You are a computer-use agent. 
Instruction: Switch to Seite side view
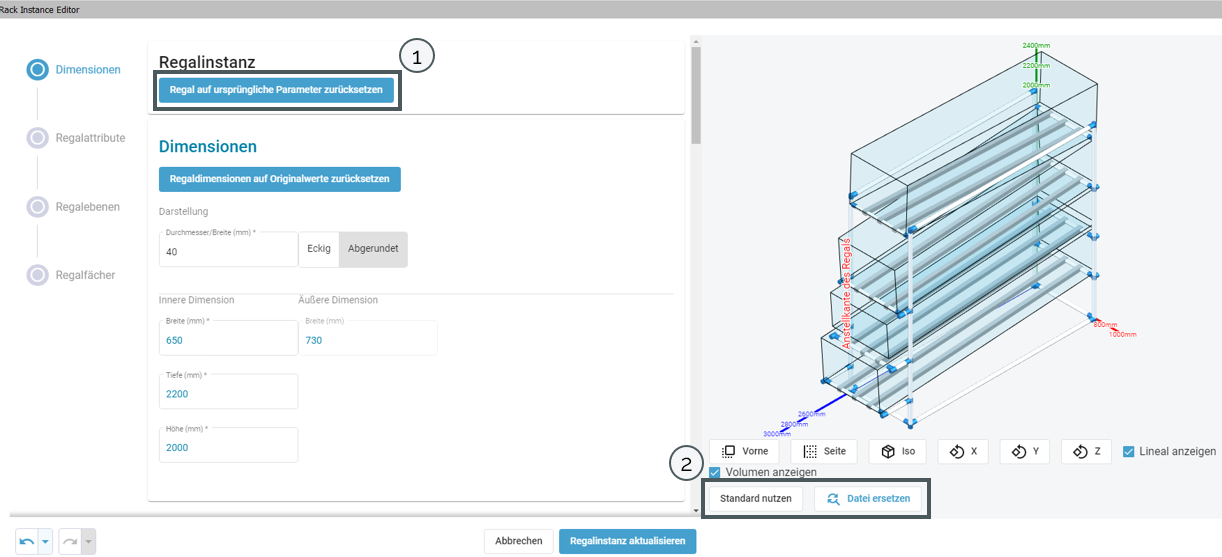[x=824, y=451]
